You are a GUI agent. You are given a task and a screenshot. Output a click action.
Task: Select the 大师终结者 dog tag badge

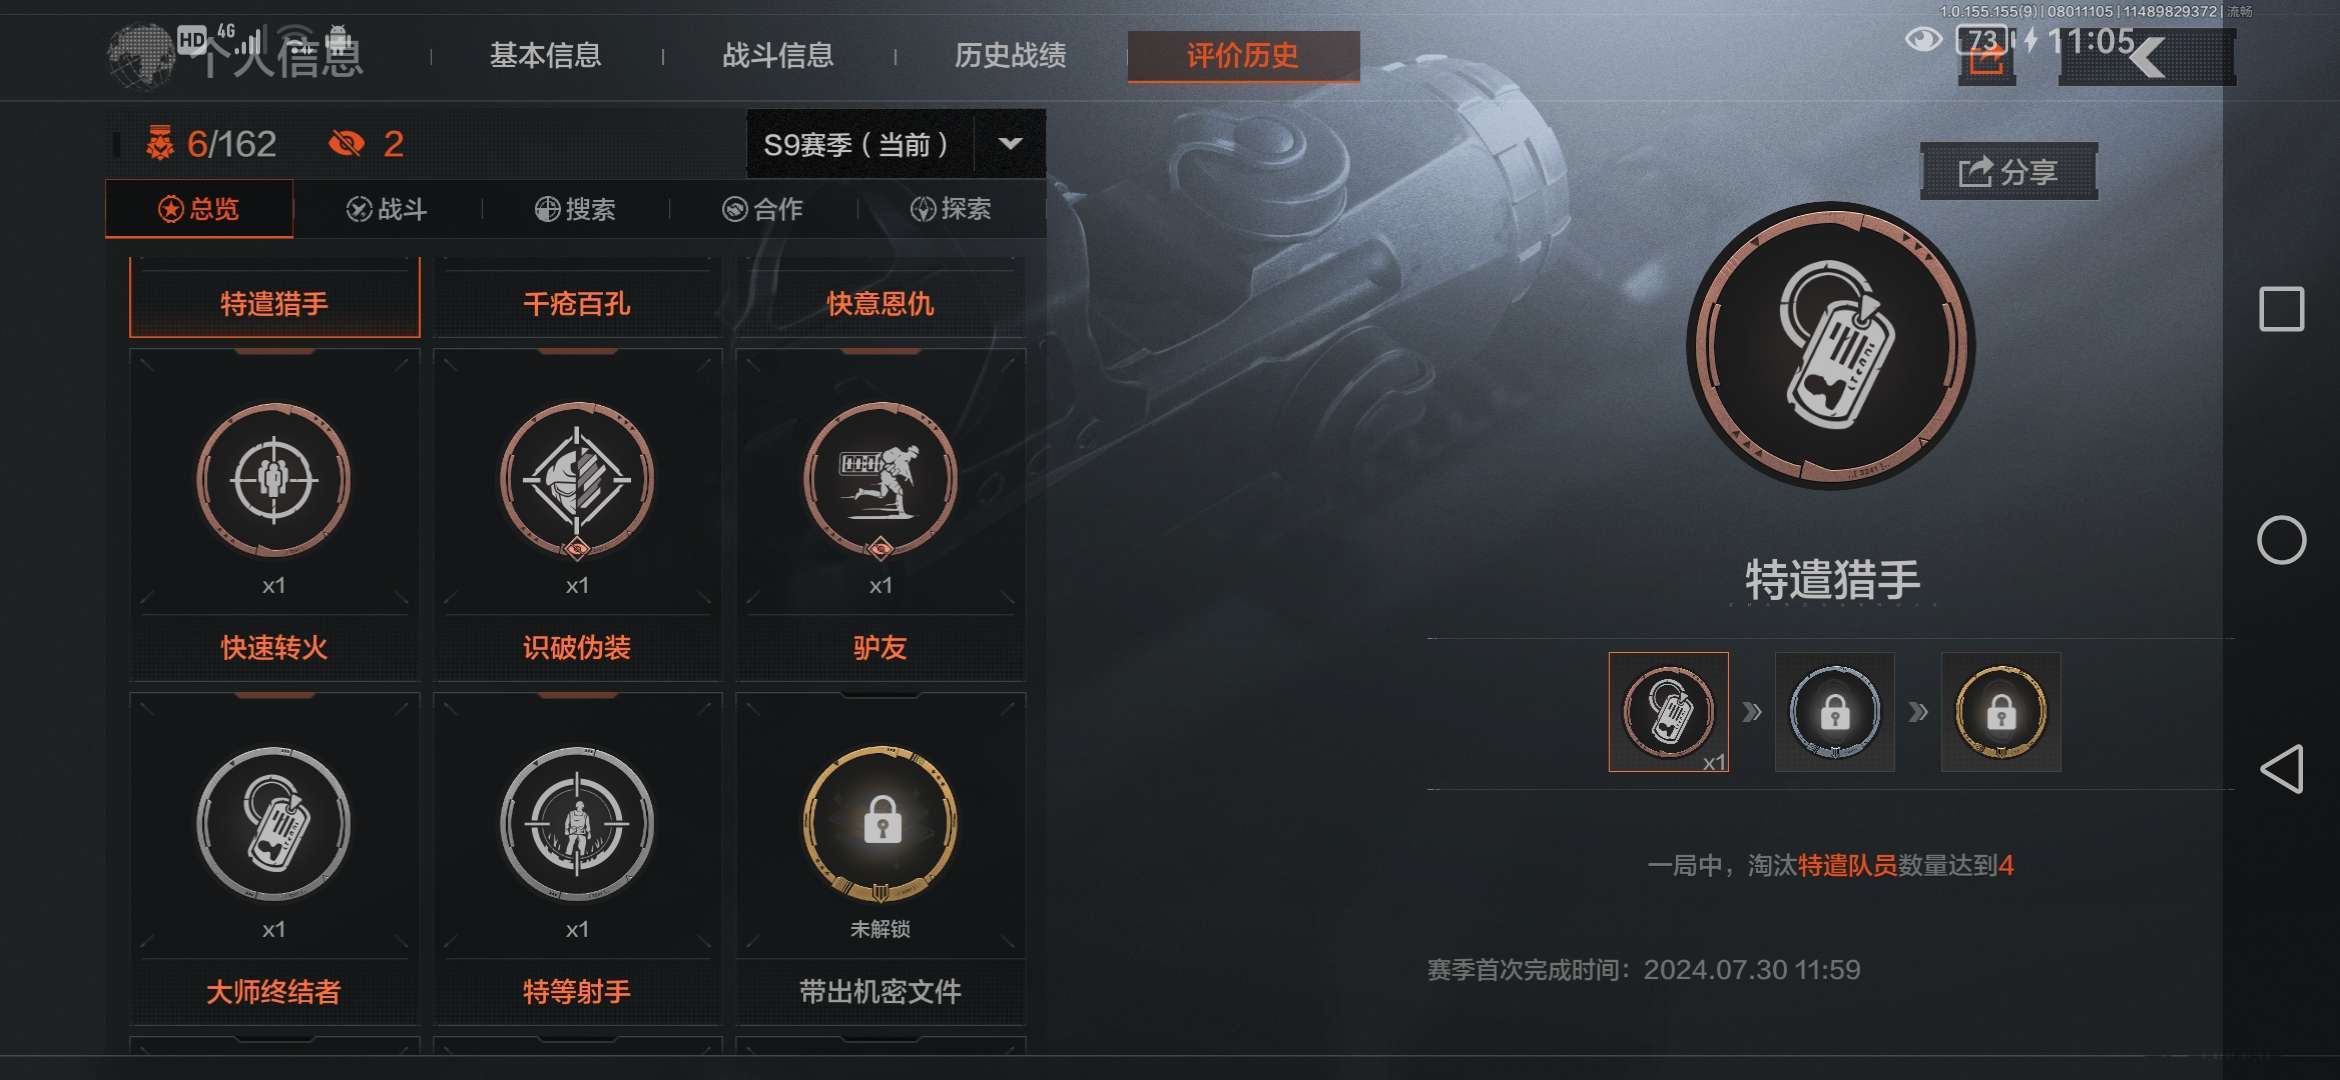(274, 824)
